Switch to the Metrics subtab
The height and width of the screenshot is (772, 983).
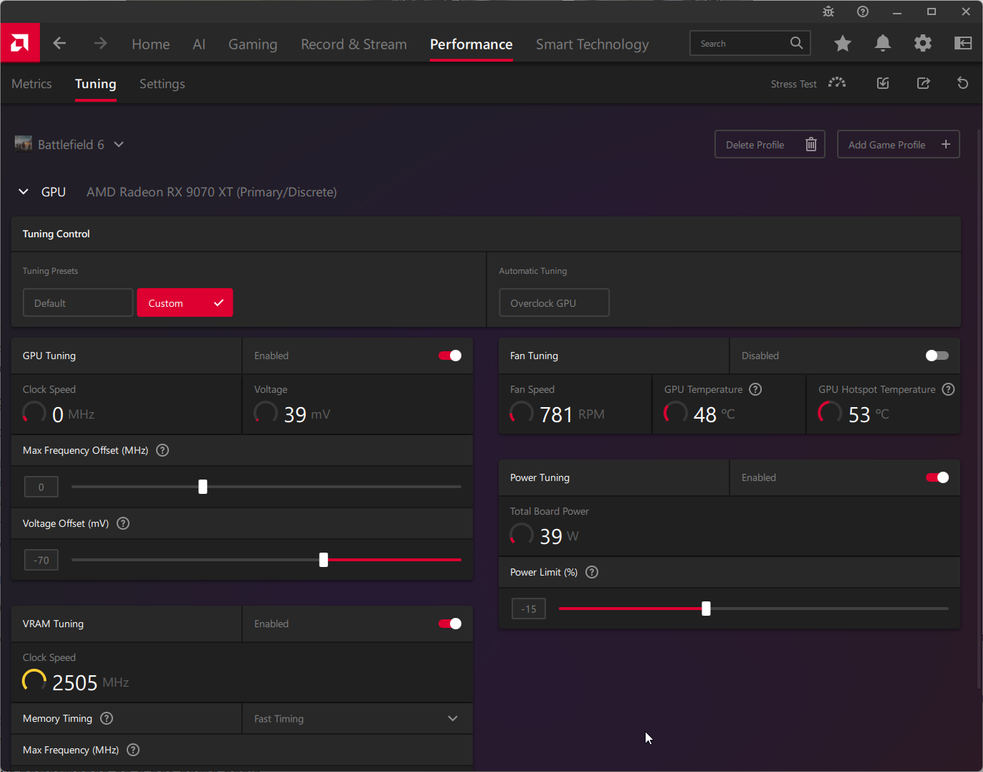coord(31,83)
